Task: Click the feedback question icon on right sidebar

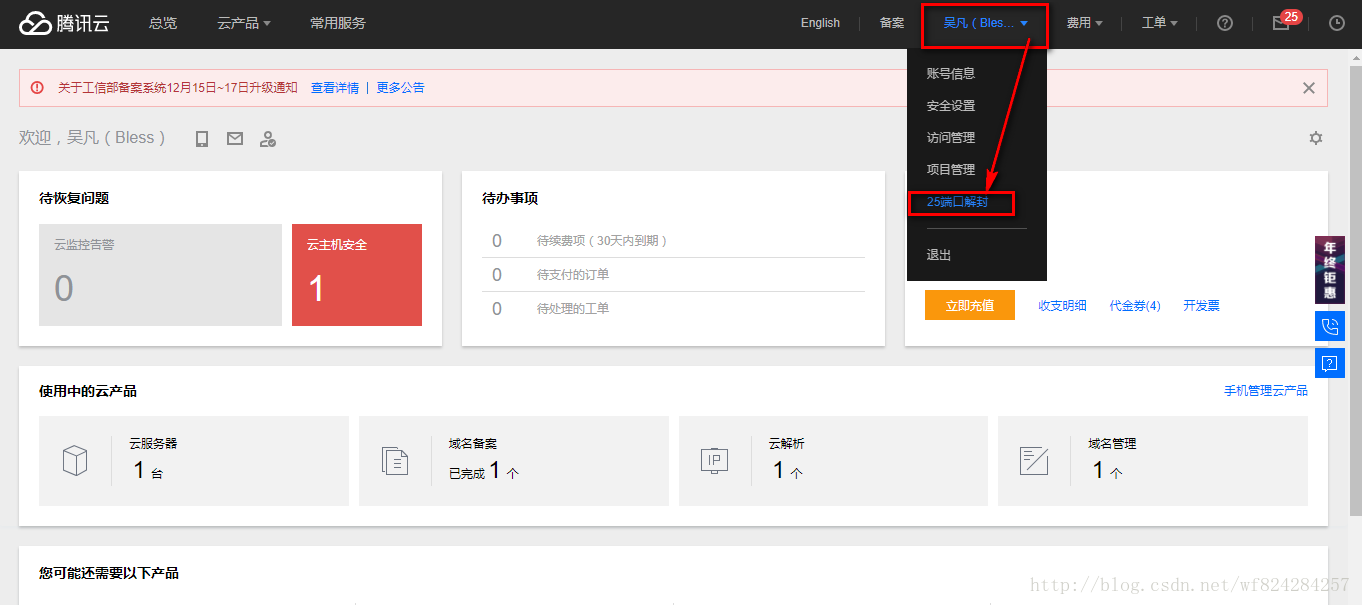Action: point(1330,362)
